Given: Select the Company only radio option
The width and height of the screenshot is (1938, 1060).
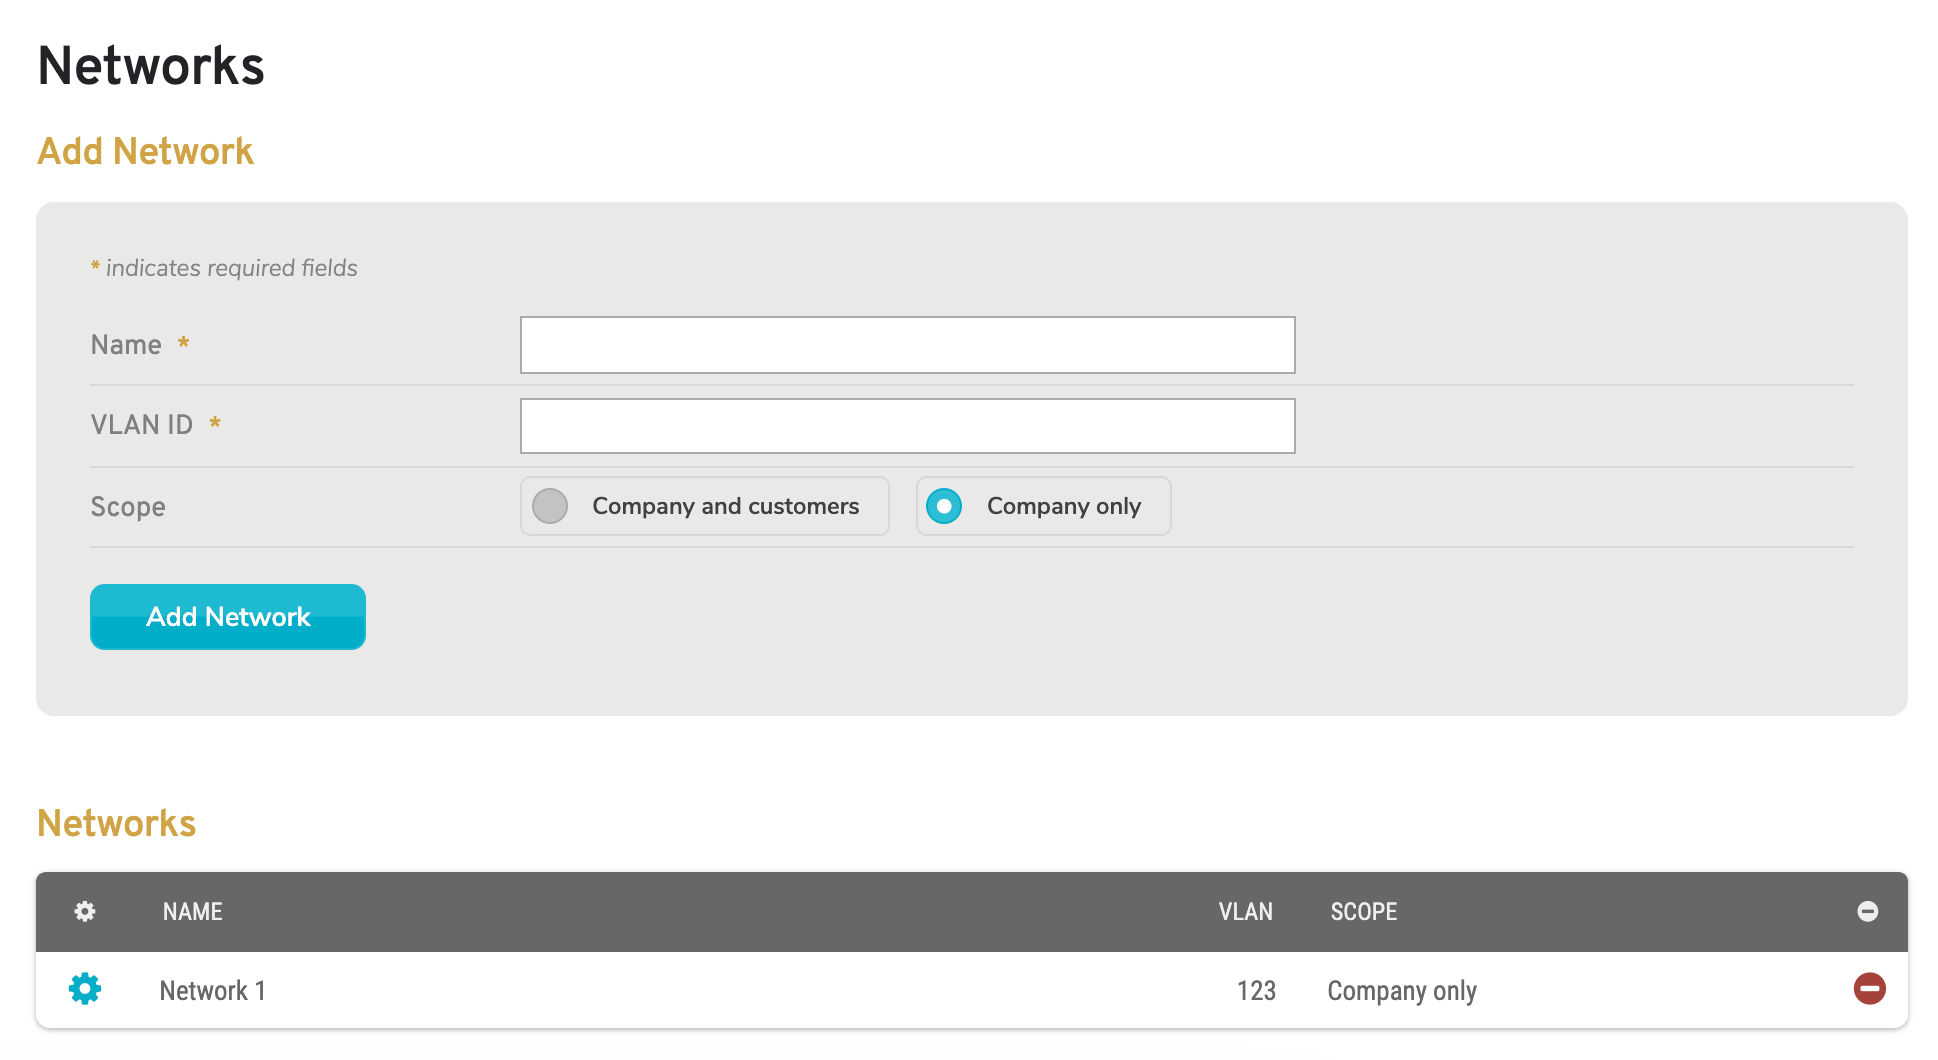Looking at the screenshot, I should point(944,506).
